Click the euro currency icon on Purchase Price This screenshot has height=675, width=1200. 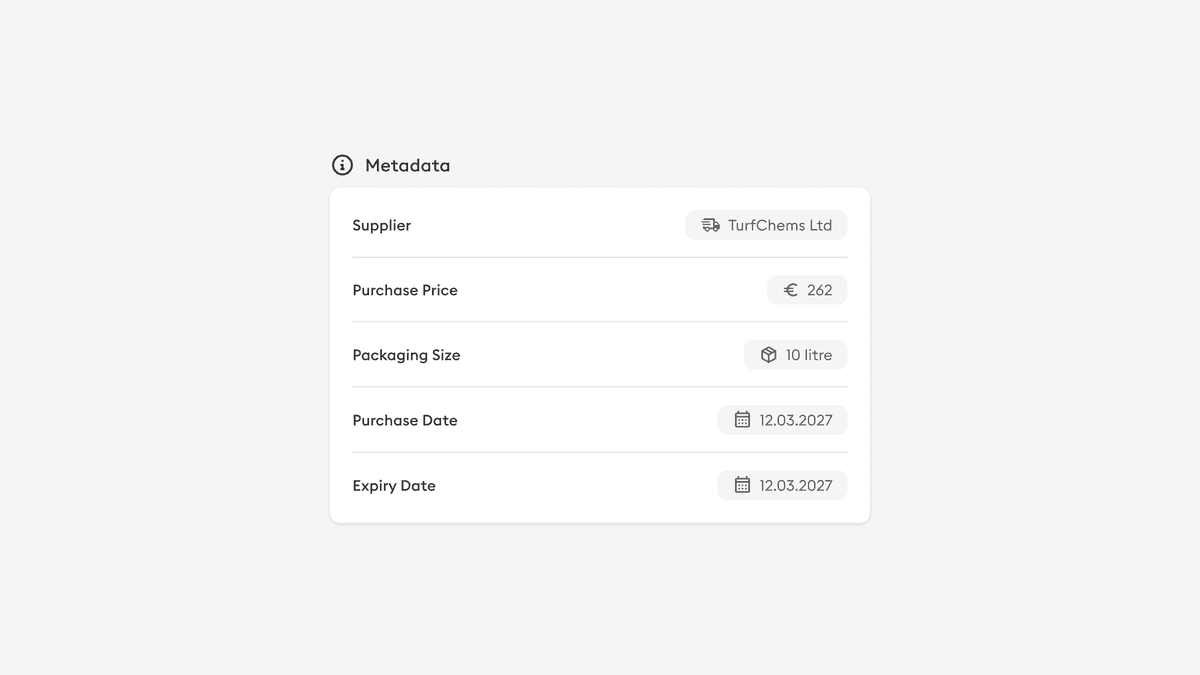(x=789, y=290)
